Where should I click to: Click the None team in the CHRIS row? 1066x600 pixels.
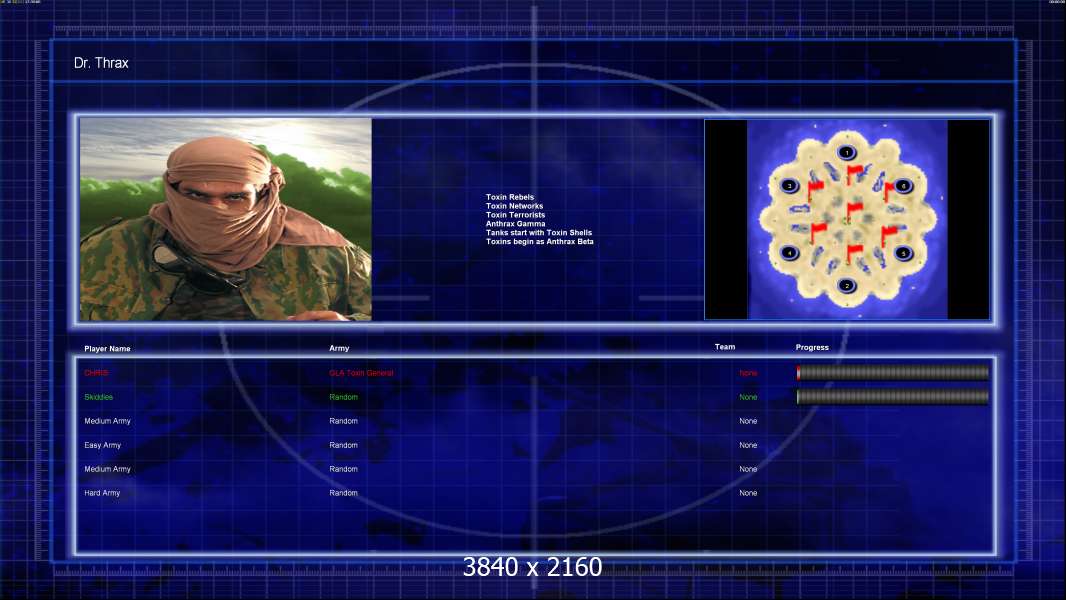748,373
